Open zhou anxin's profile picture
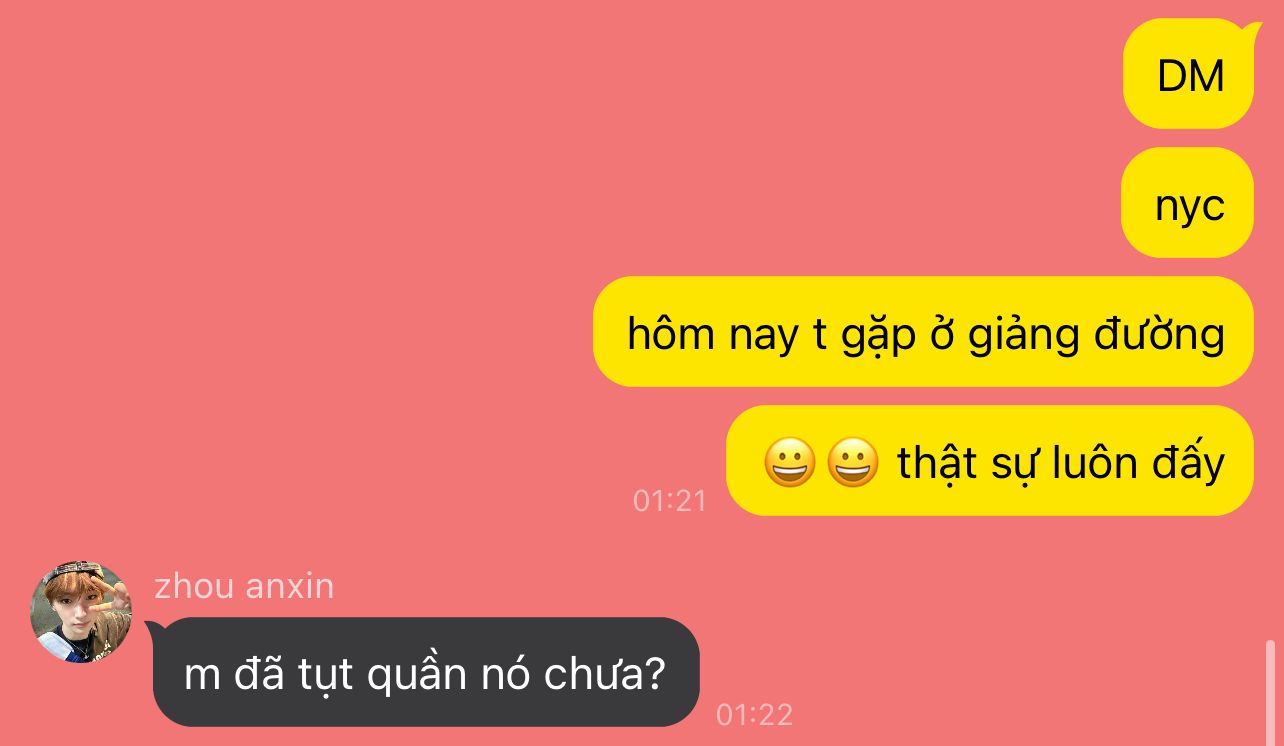Image resolution: width=1284 pixels, height=746 pixels. pyautogui.click(x=81, y=612)
